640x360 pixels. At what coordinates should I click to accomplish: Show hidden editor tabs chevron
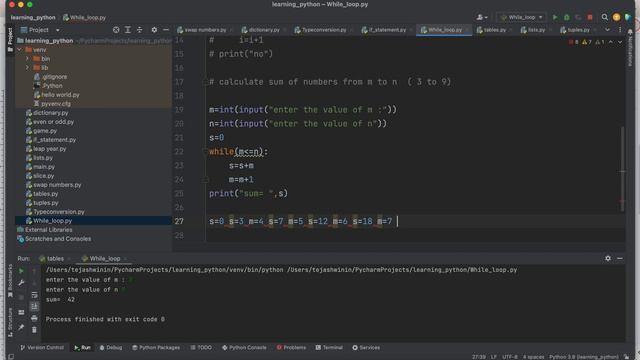click(x=607, y=30)
